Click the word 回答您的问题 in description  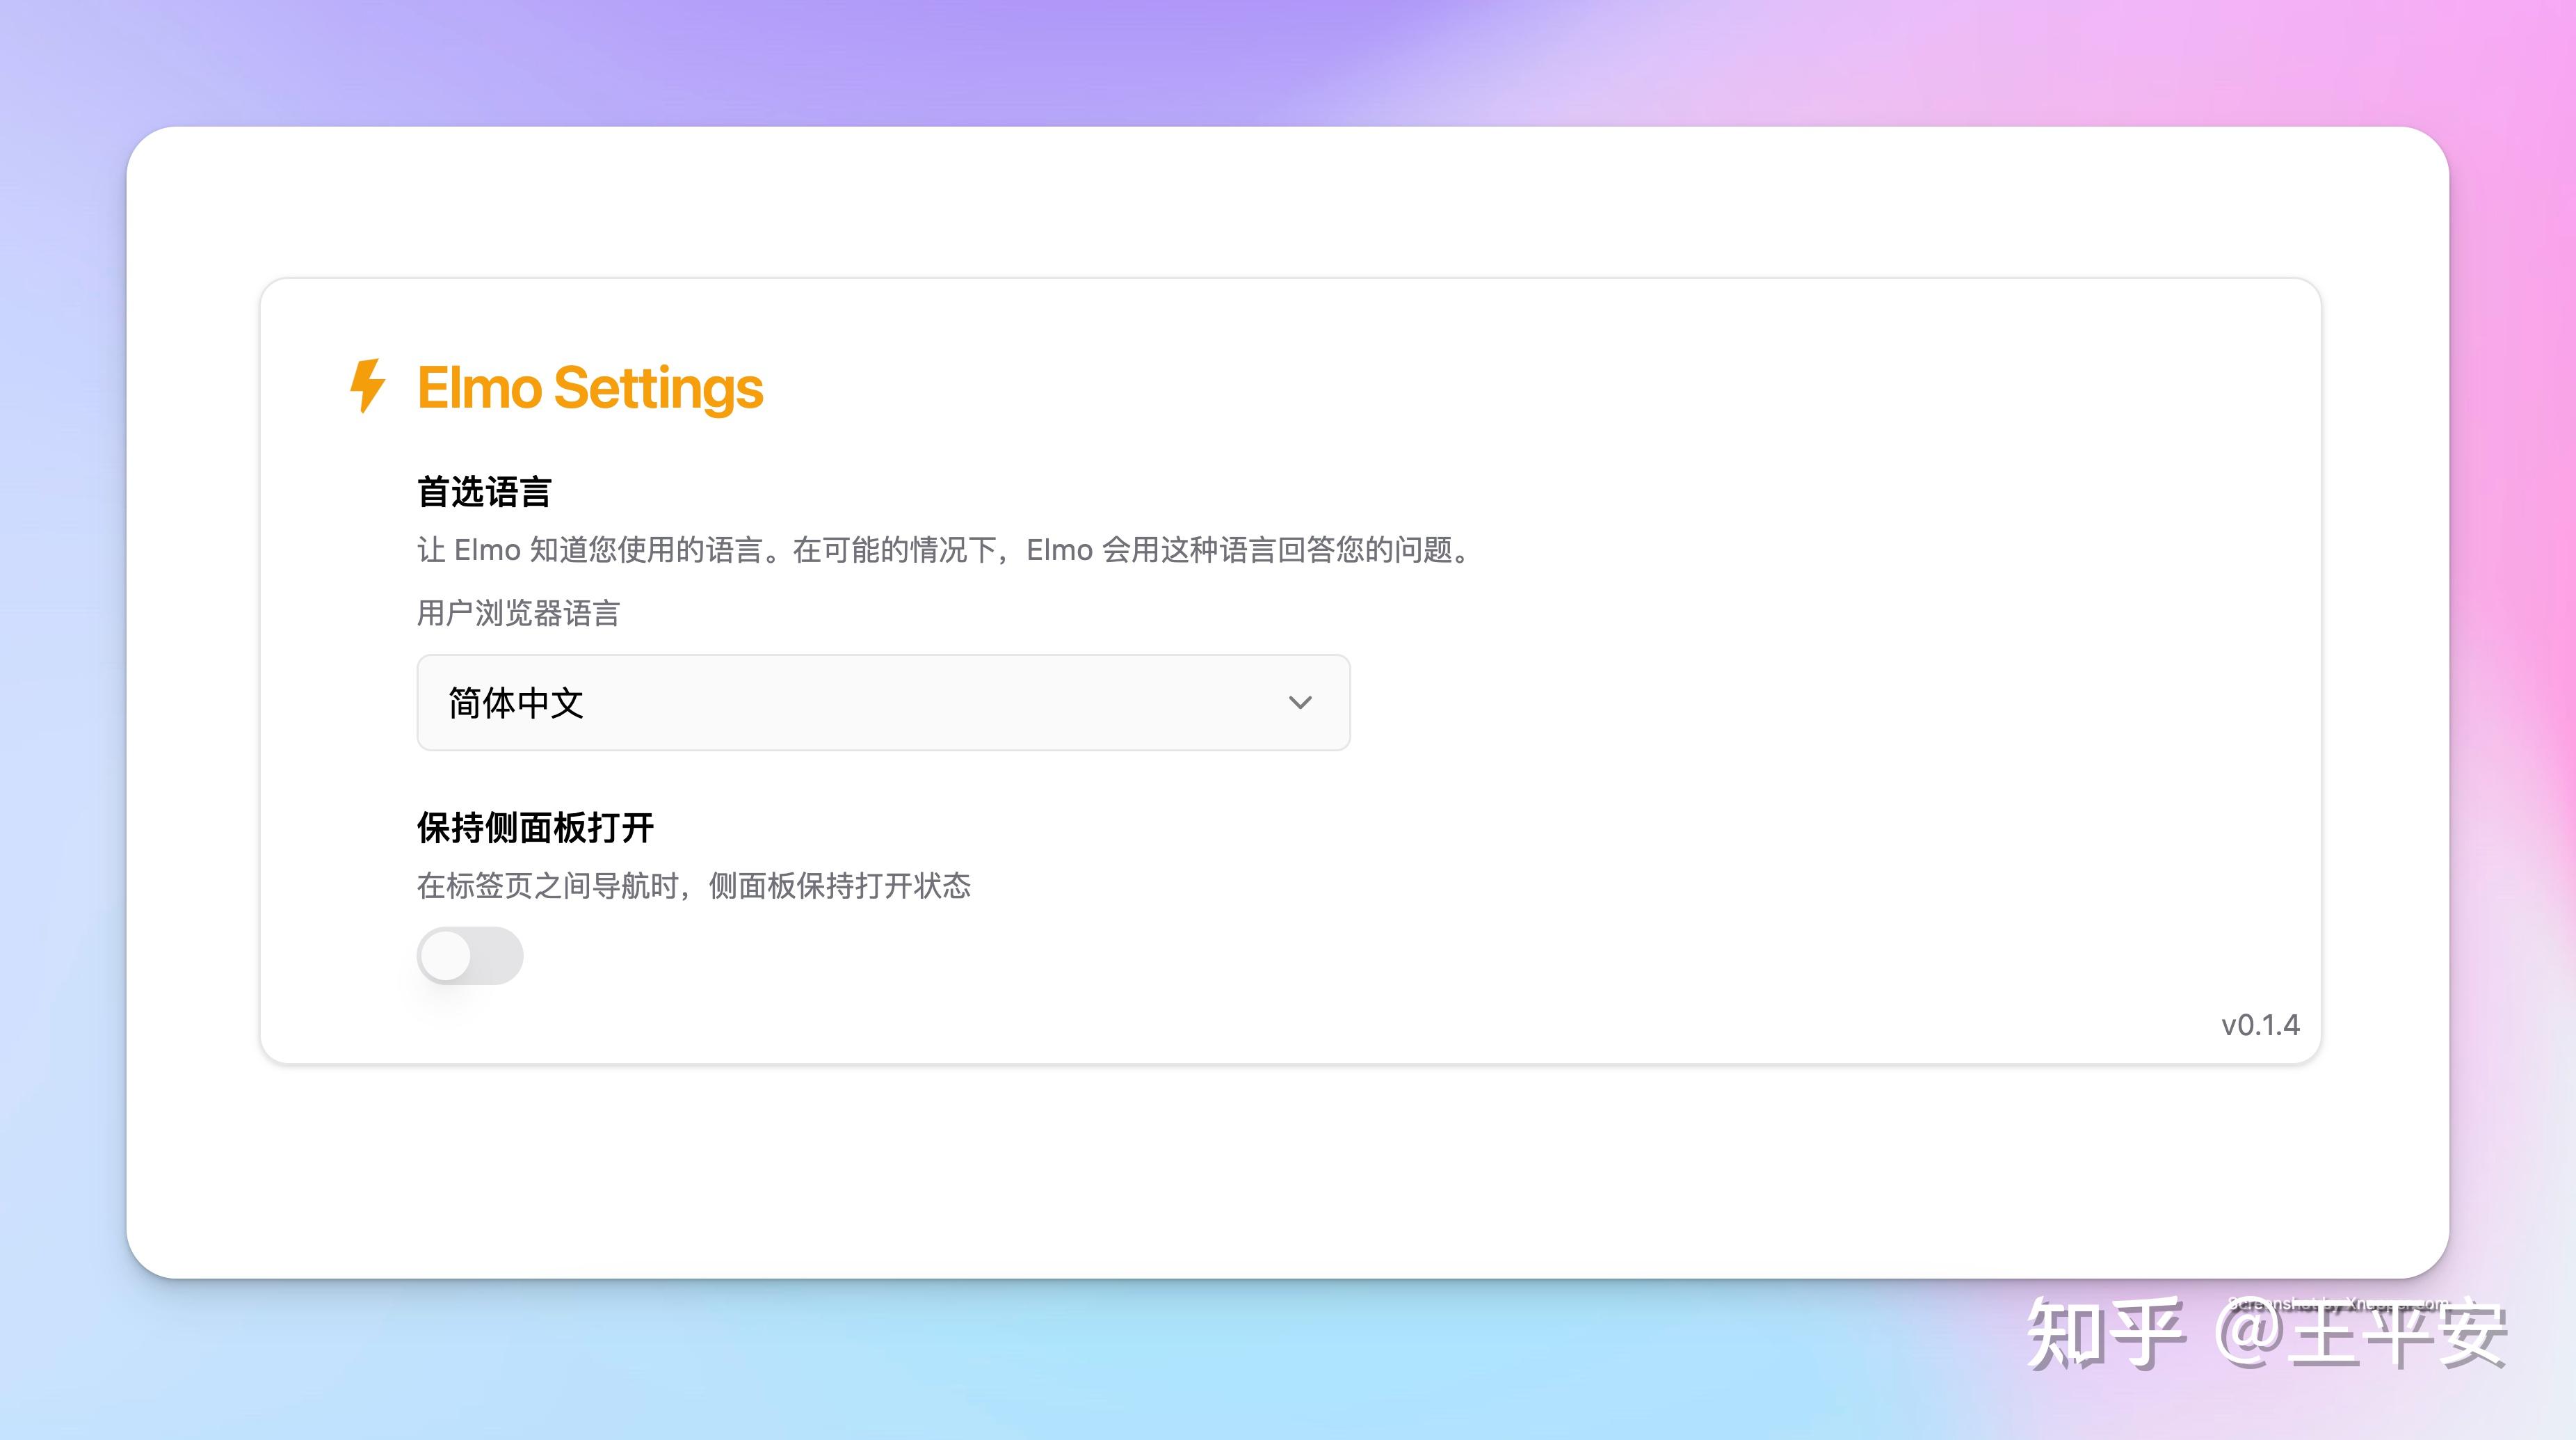point(1365,550)
